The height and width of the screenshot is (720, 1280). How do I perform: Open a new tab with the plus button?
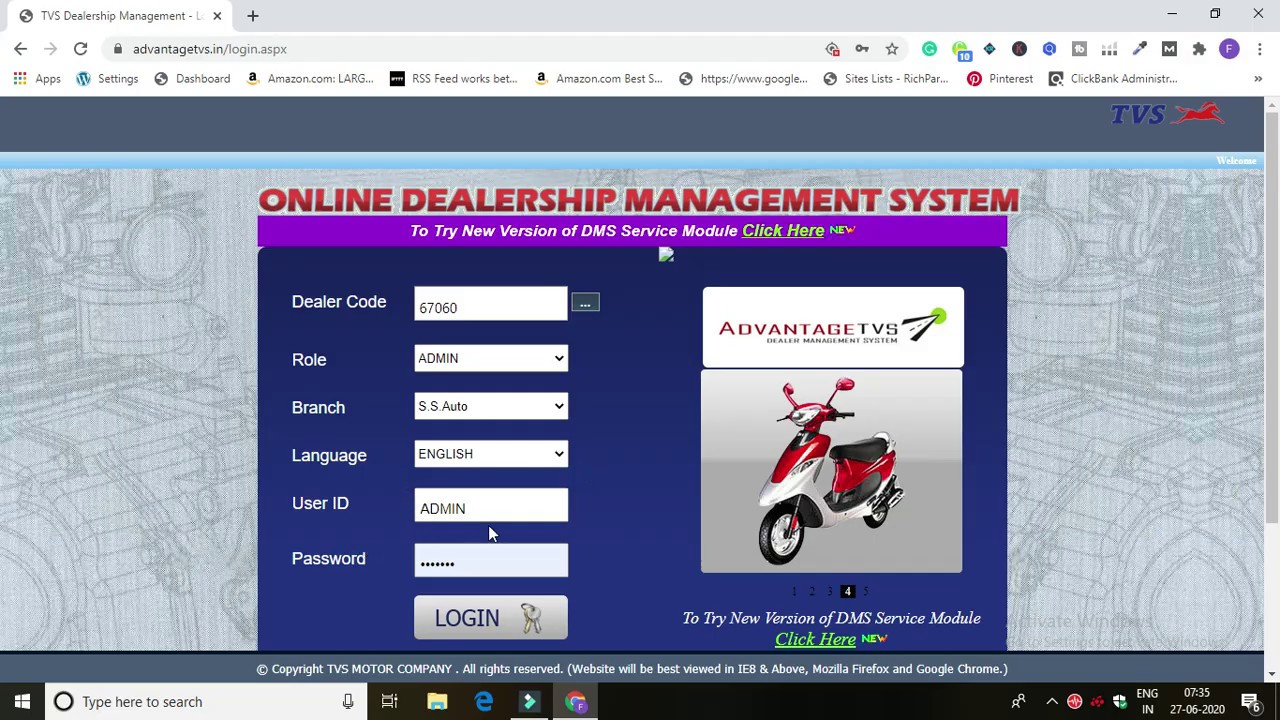[x=253, y=16]
